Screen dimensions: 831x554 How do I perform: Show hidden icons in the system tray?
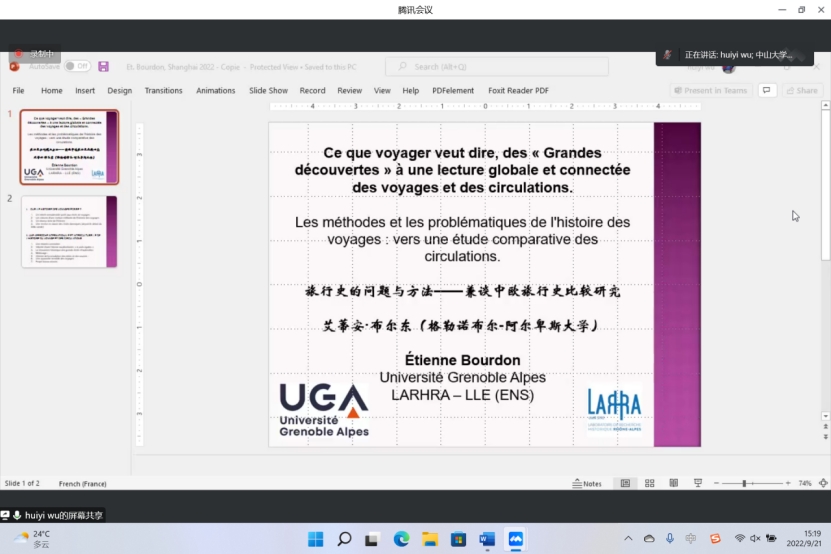click(631, 539)
